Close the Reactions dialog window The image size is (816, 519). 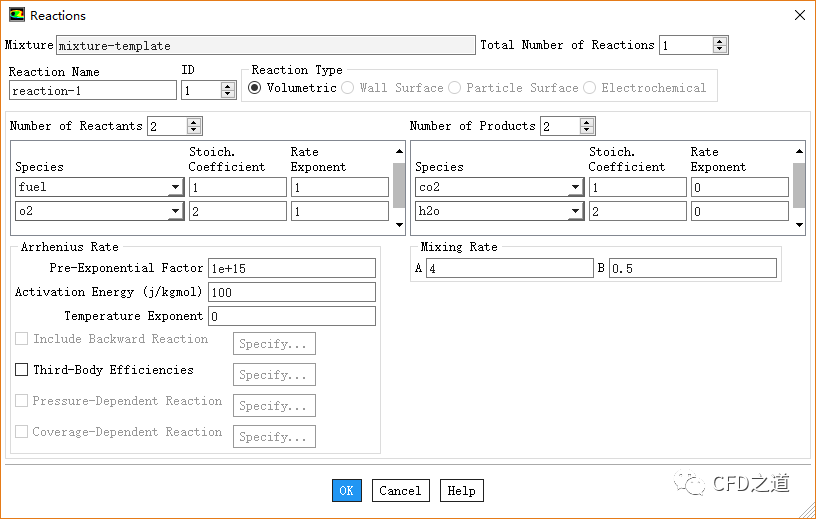click(x=798, y=15)
